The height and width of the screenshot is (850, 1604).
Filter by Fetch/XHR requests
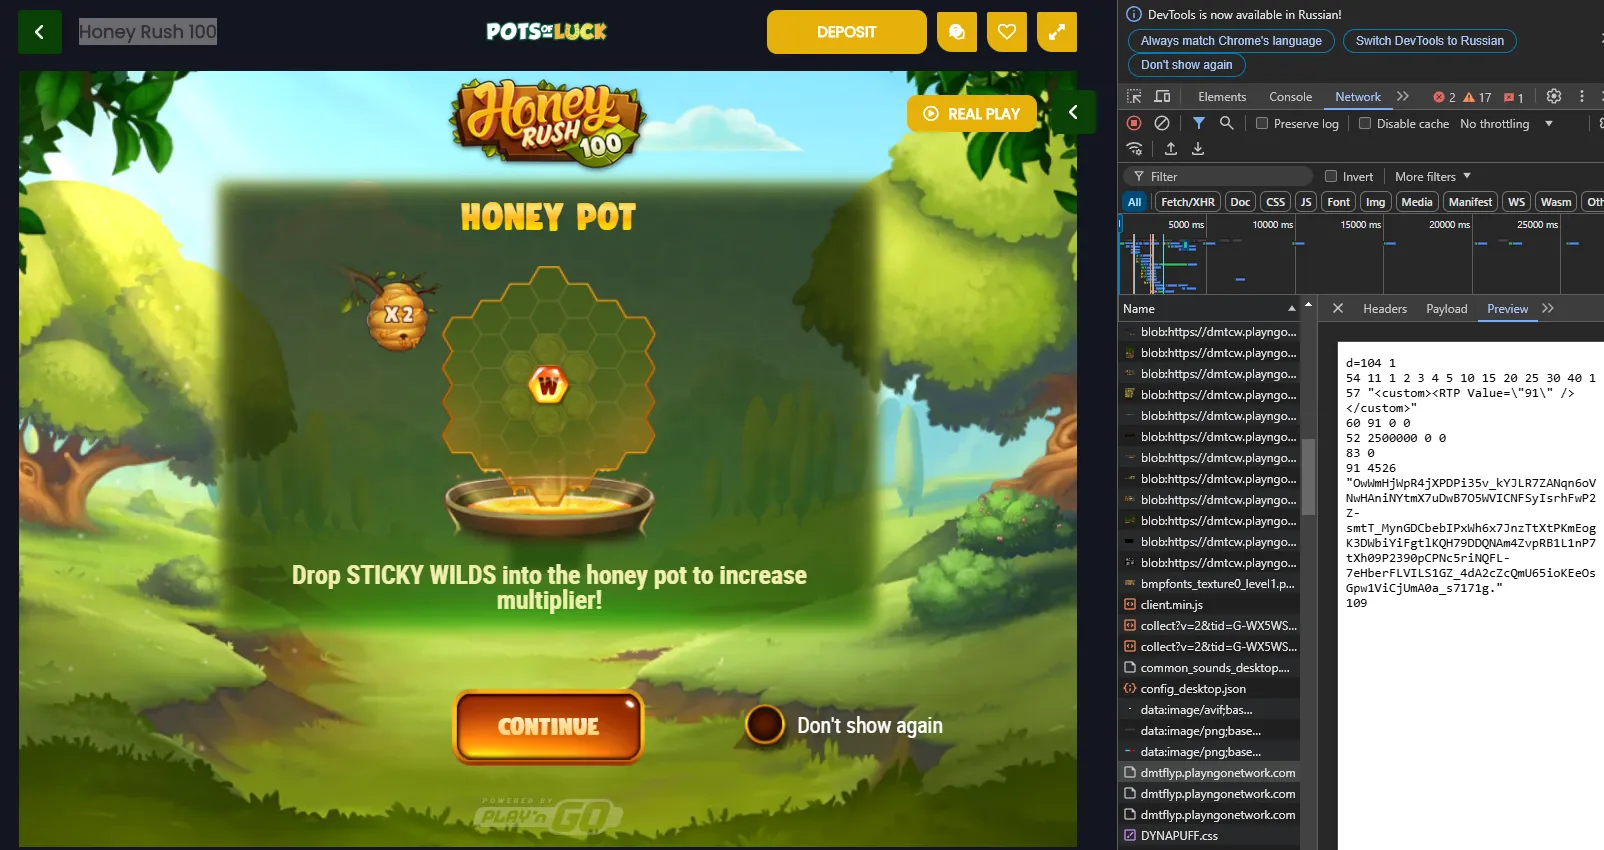click(1187, 202)
